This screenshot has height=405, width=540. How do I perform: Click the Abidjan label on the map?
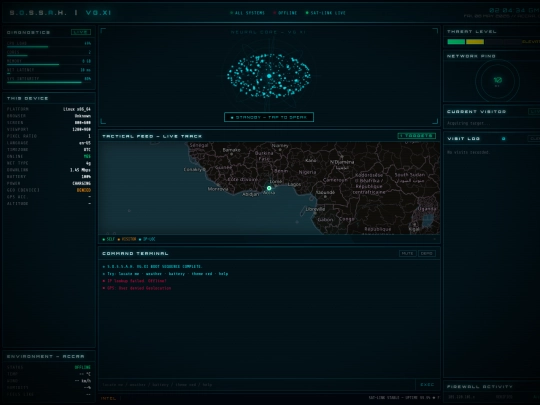coord(250,194)
